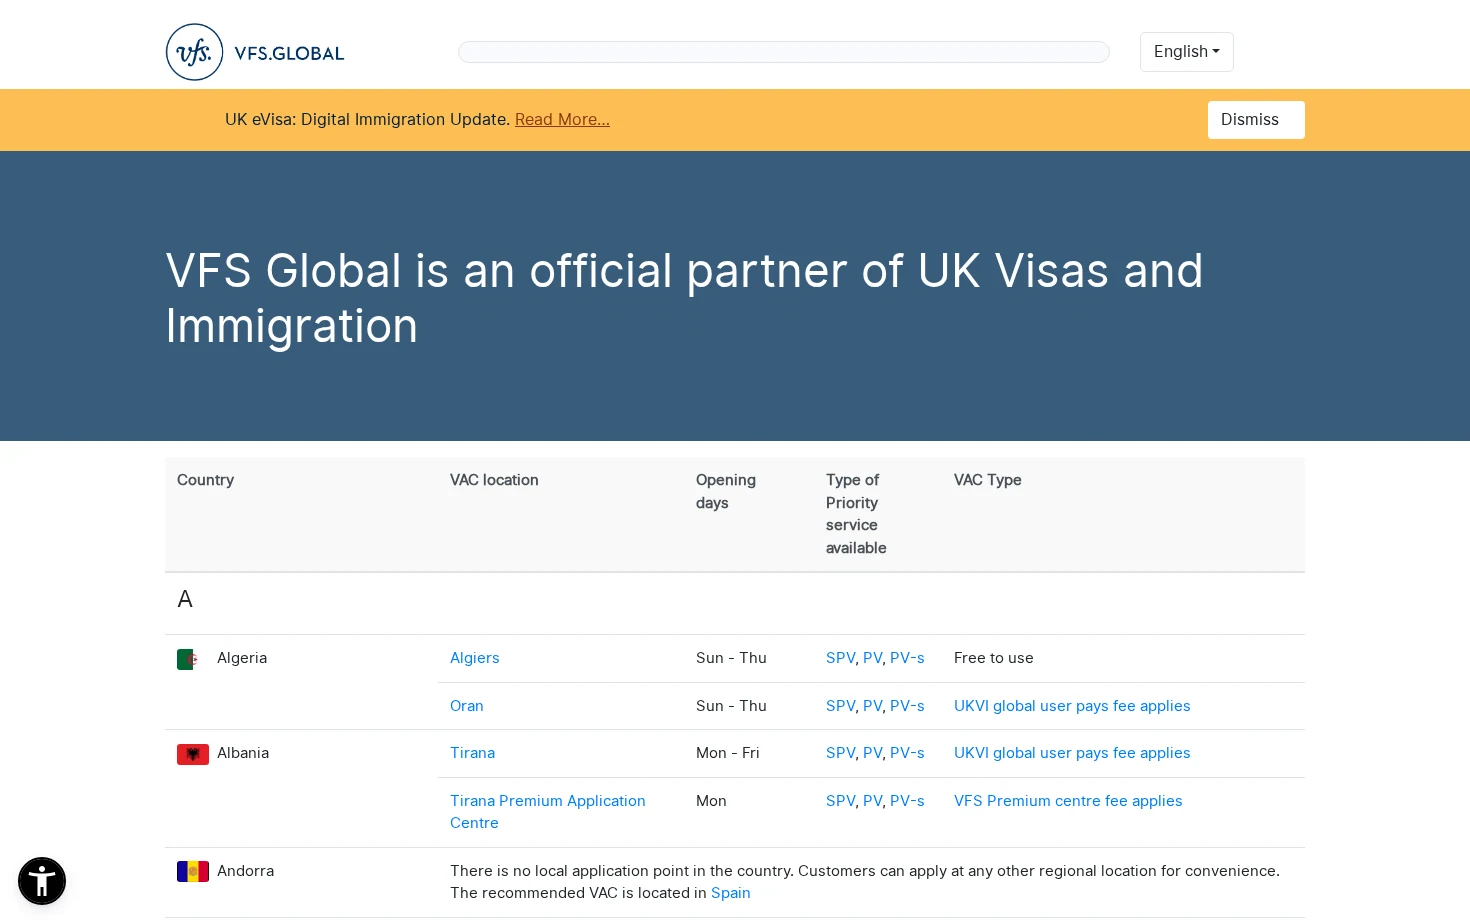The image size is (1470, 923).
Task: Open the accessibility widget icon
Action: click(x=42, y=881)
